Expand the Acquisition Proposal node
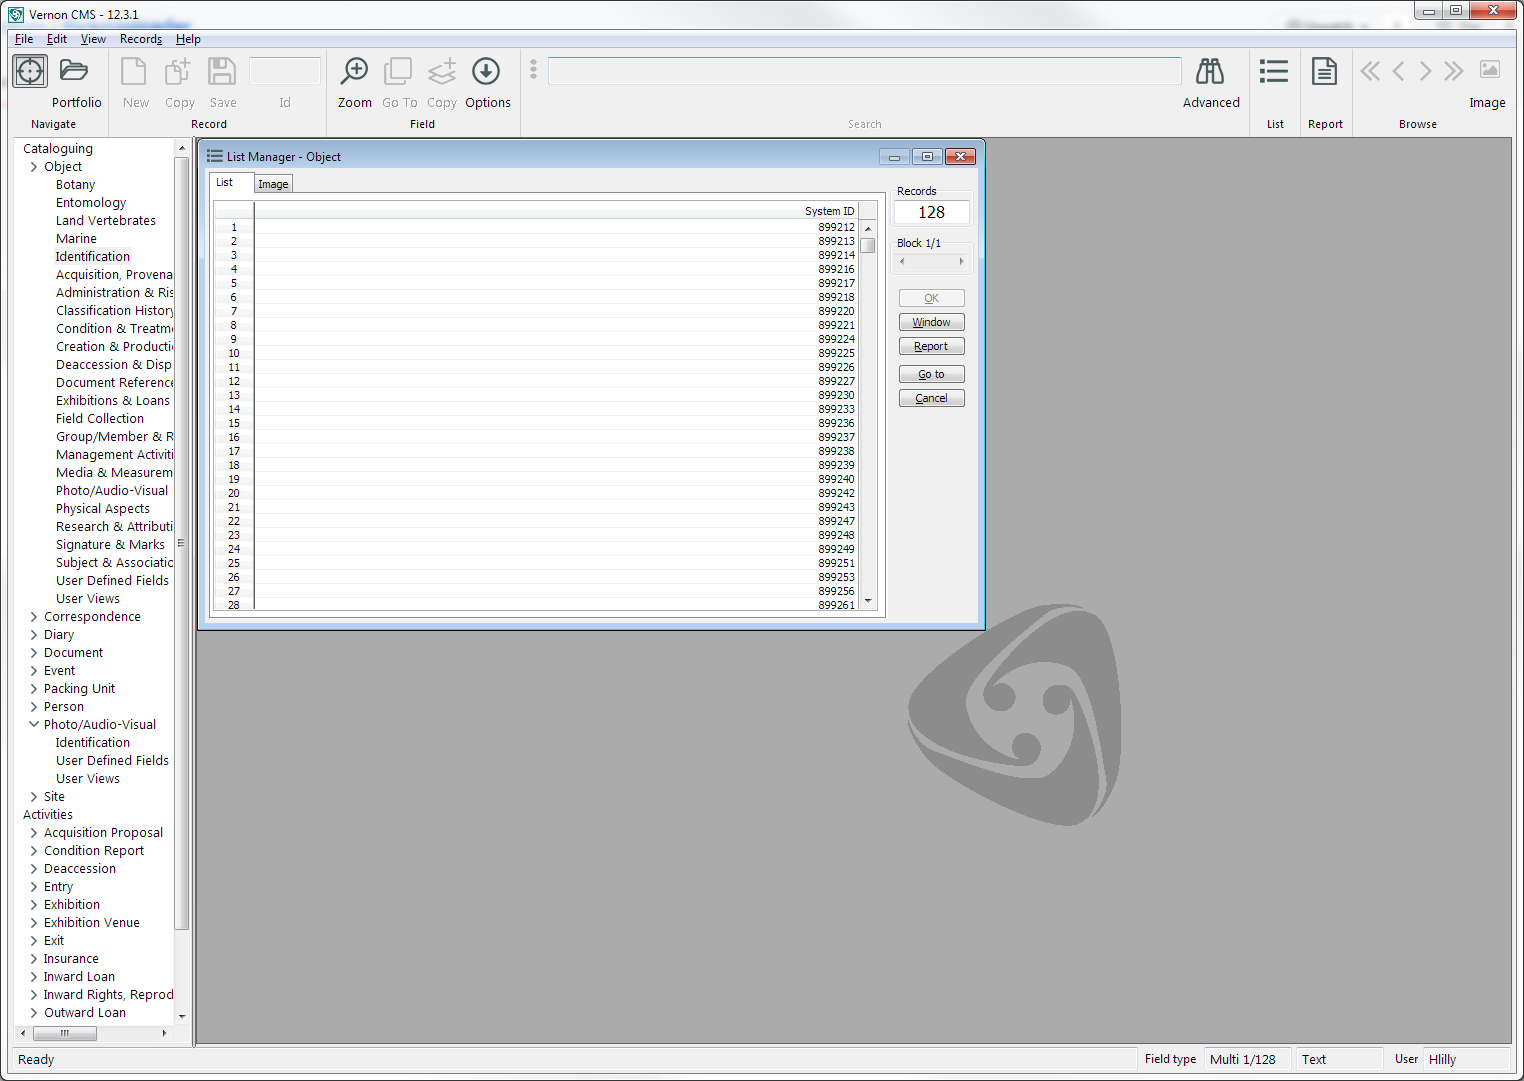The width and height of the screenshot is (1524, 1081). click(x=34, y=833)
